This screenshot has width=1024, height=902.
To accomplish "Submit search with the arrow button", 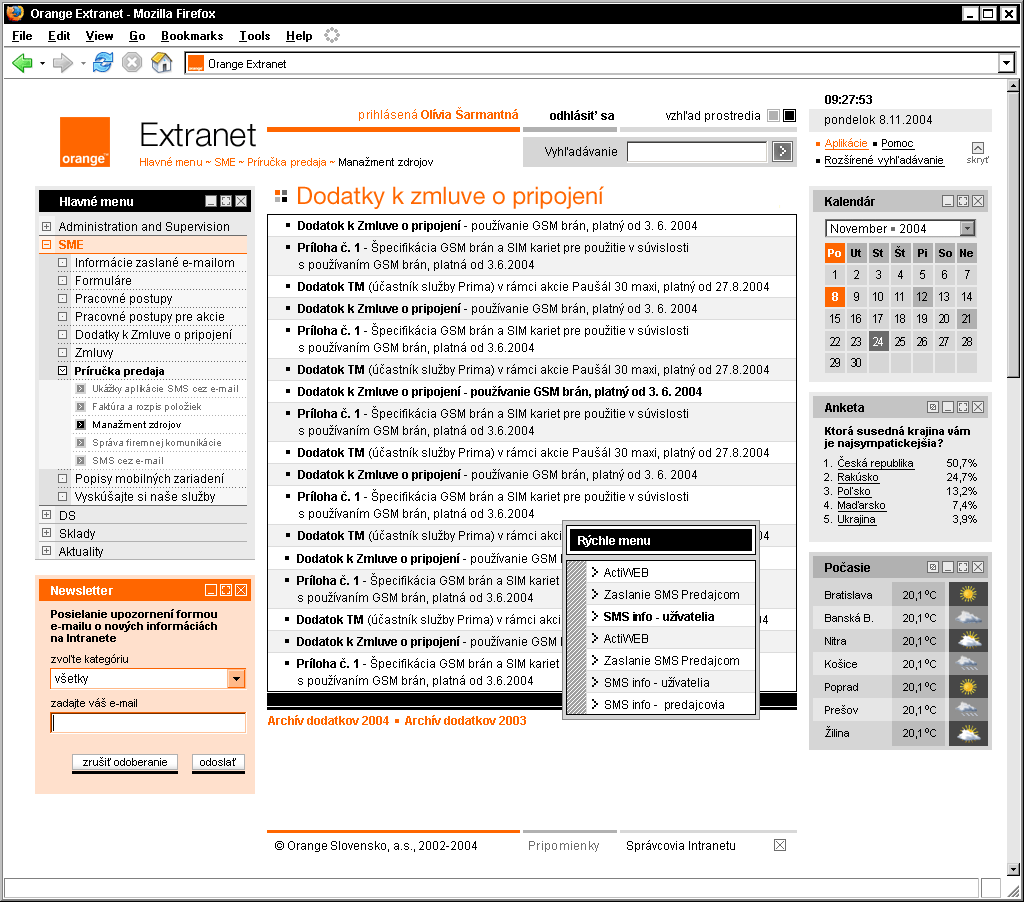I will (x=782, y=152).
